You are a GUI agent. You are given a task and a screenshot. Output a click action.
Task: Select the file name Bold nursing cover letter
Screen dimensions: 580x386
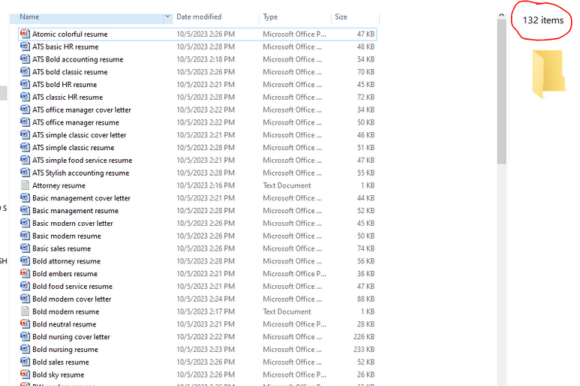(71, 336)
